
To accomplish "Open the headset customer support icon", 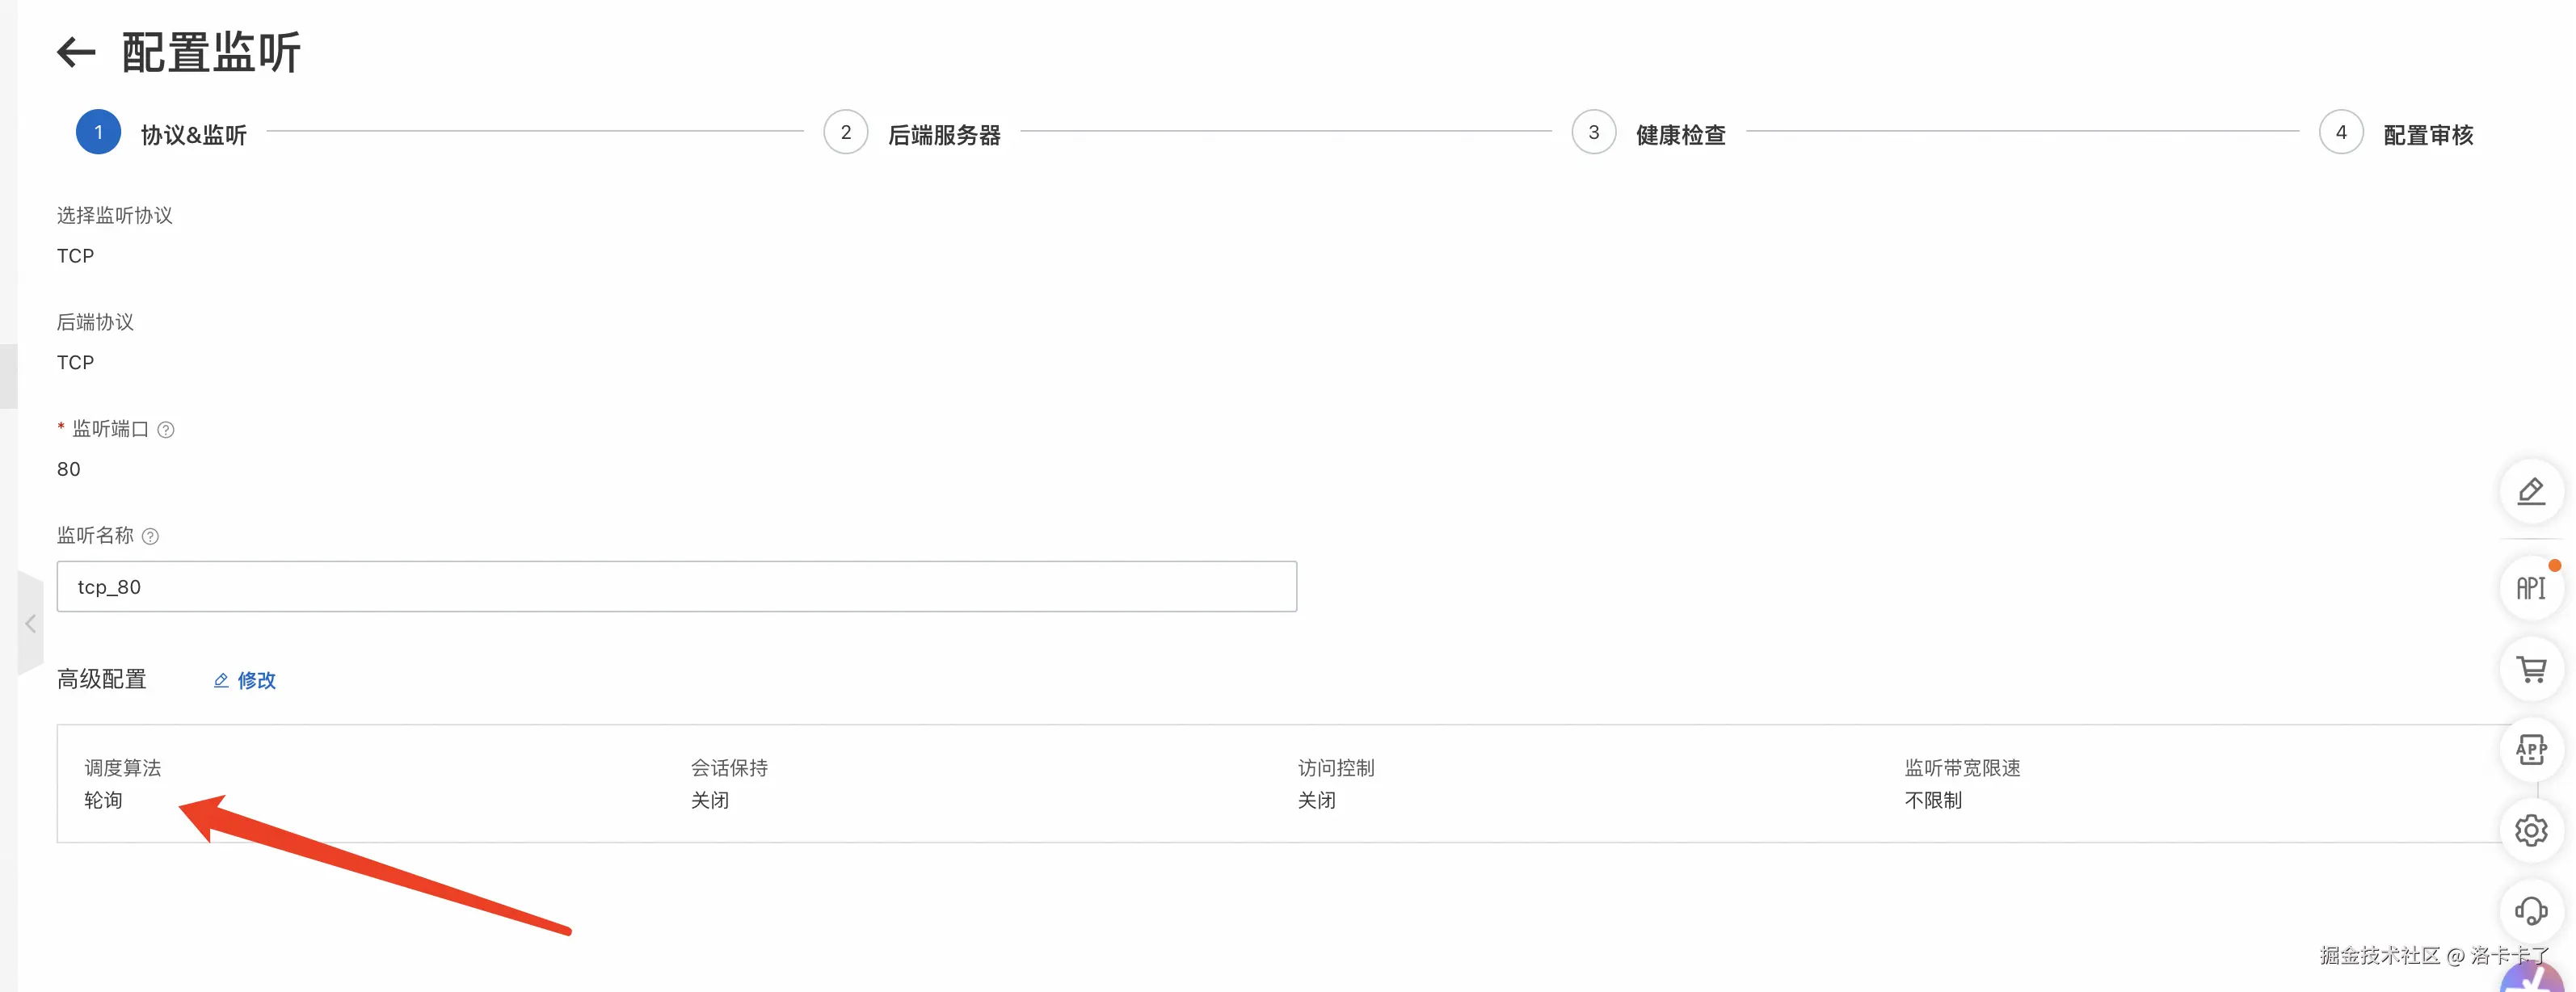I will [x=2530, y=910].
